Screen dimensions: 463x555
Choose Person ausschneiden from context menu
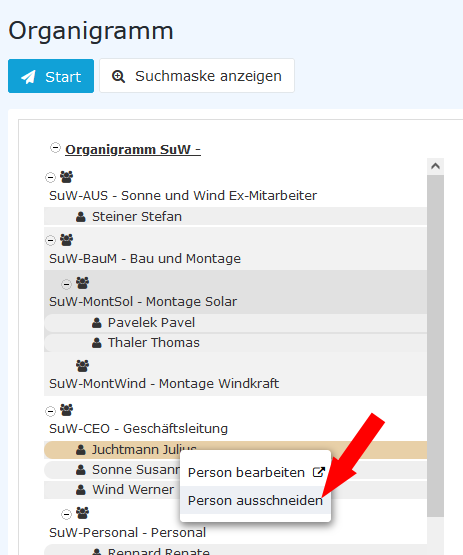255,500
